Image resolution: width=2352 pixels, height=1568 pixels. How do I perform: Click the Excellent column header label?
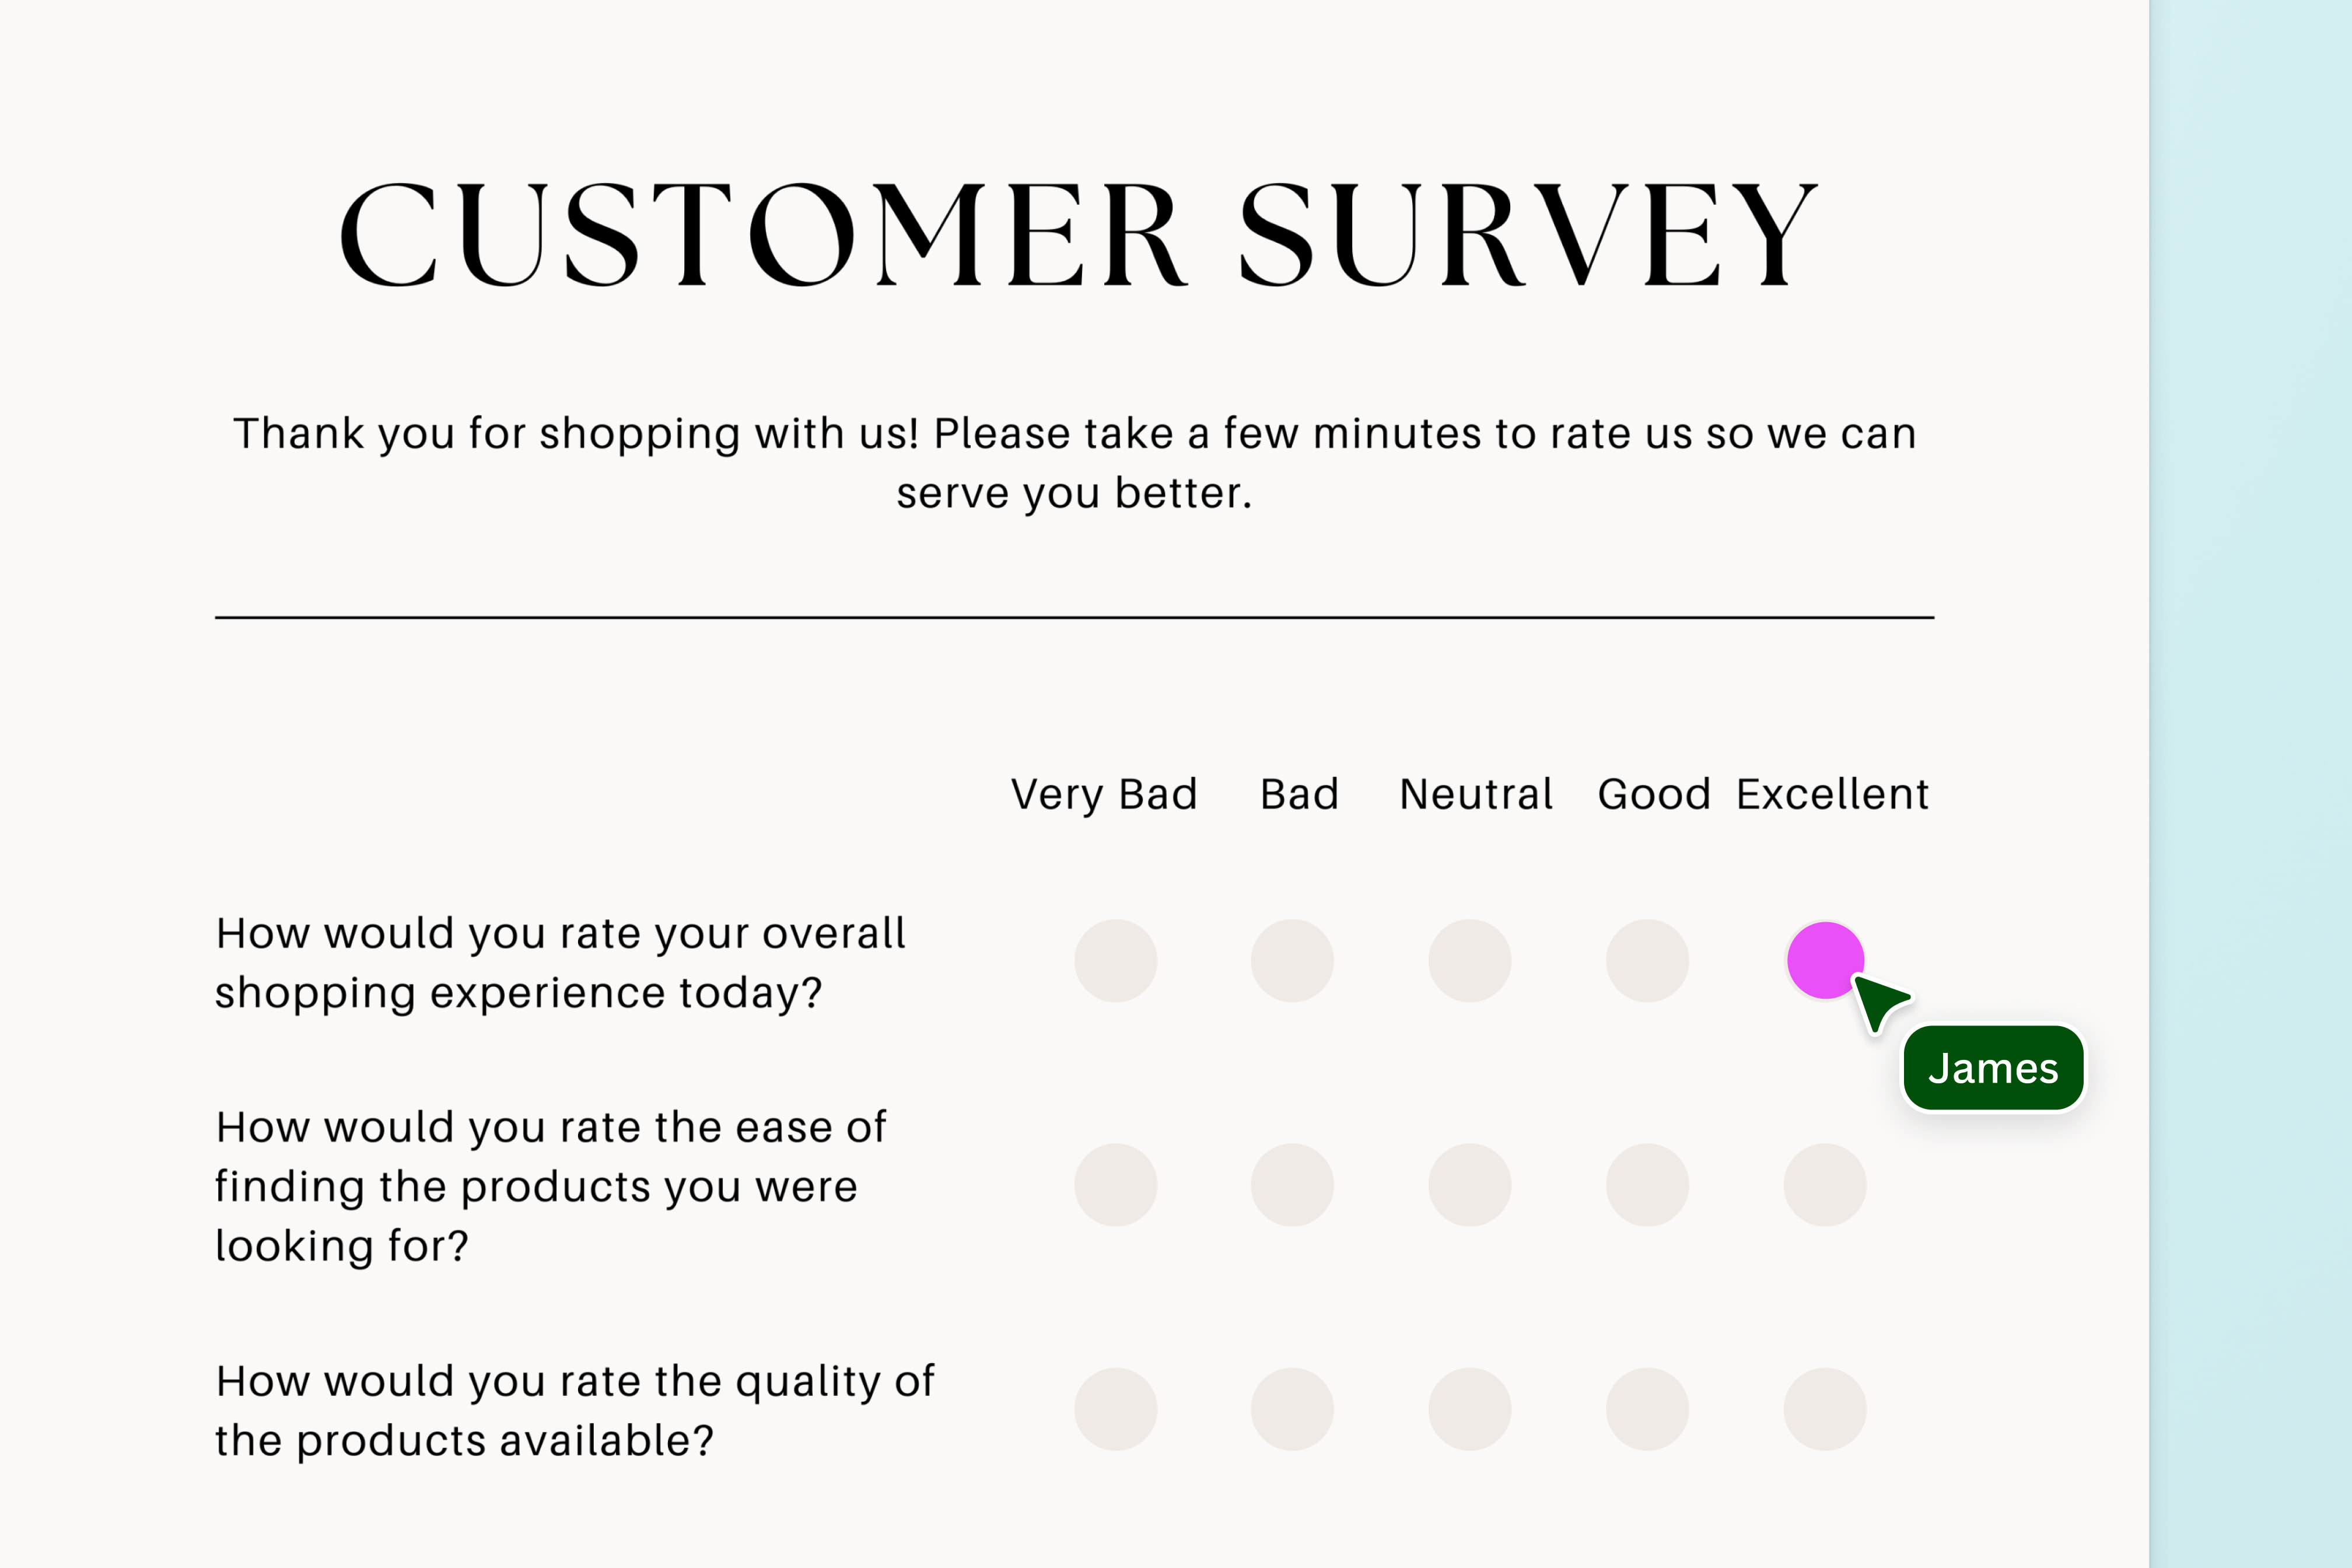[x=1832, y=794]
